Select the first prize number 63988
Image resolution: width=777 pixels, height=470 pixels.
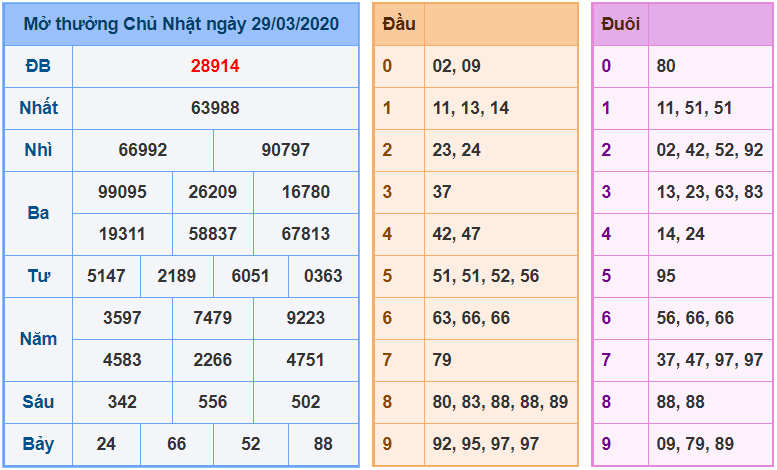[215, 108]
